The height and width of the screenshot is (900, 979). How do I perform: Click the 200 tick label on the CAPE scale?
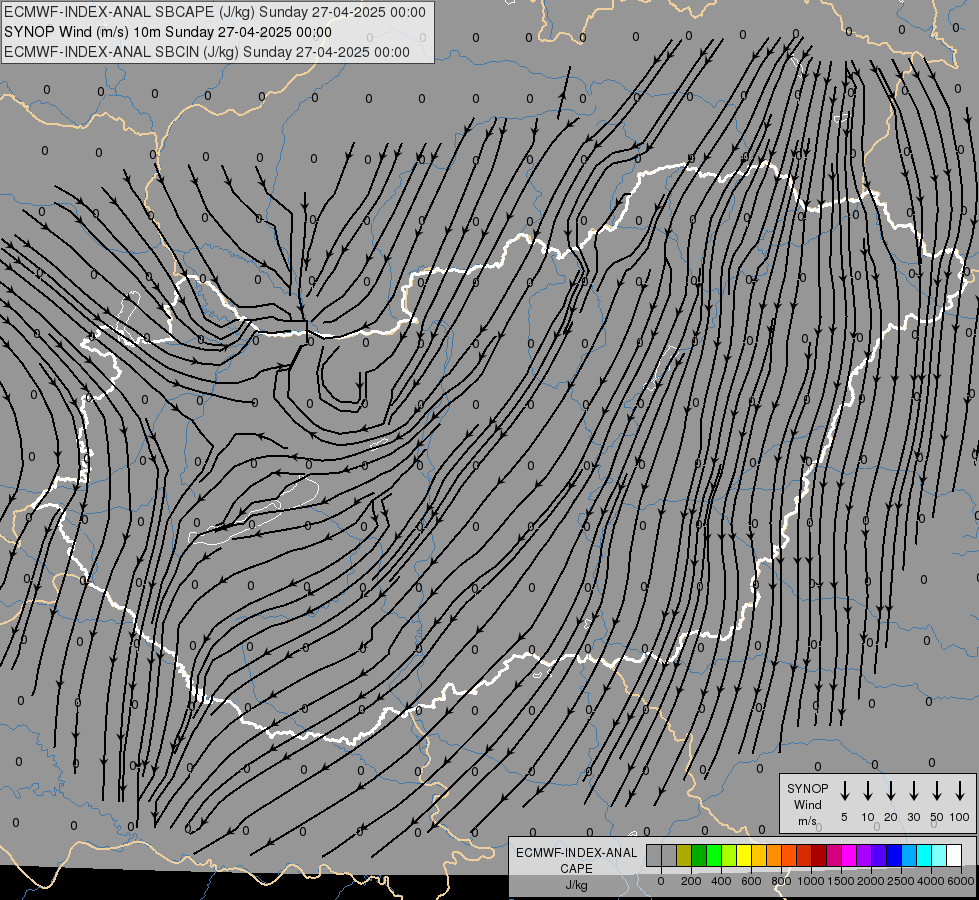(691, 881)
